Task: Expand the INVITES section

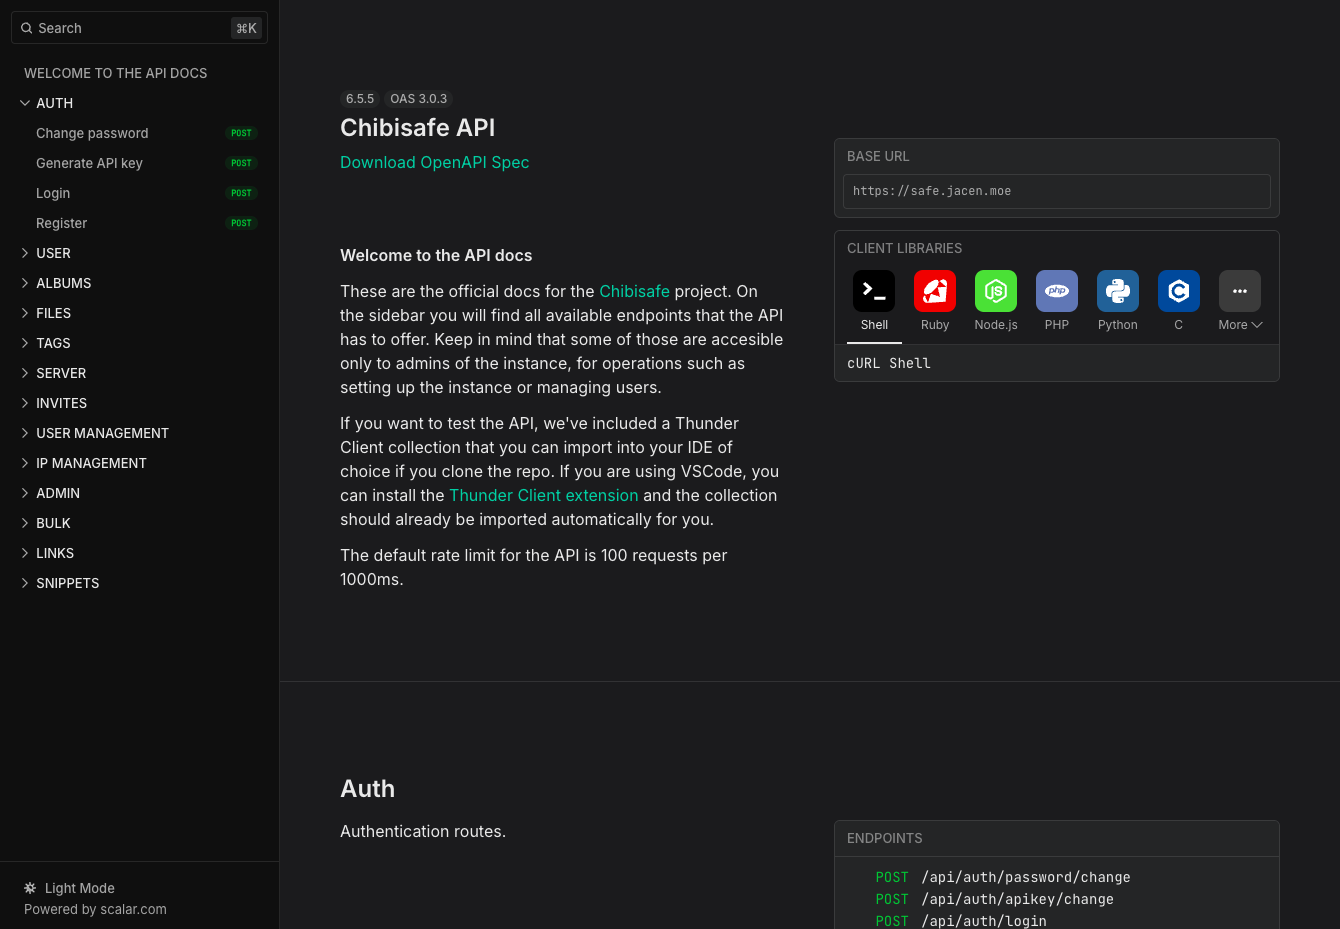Action: tap(25, 403)
